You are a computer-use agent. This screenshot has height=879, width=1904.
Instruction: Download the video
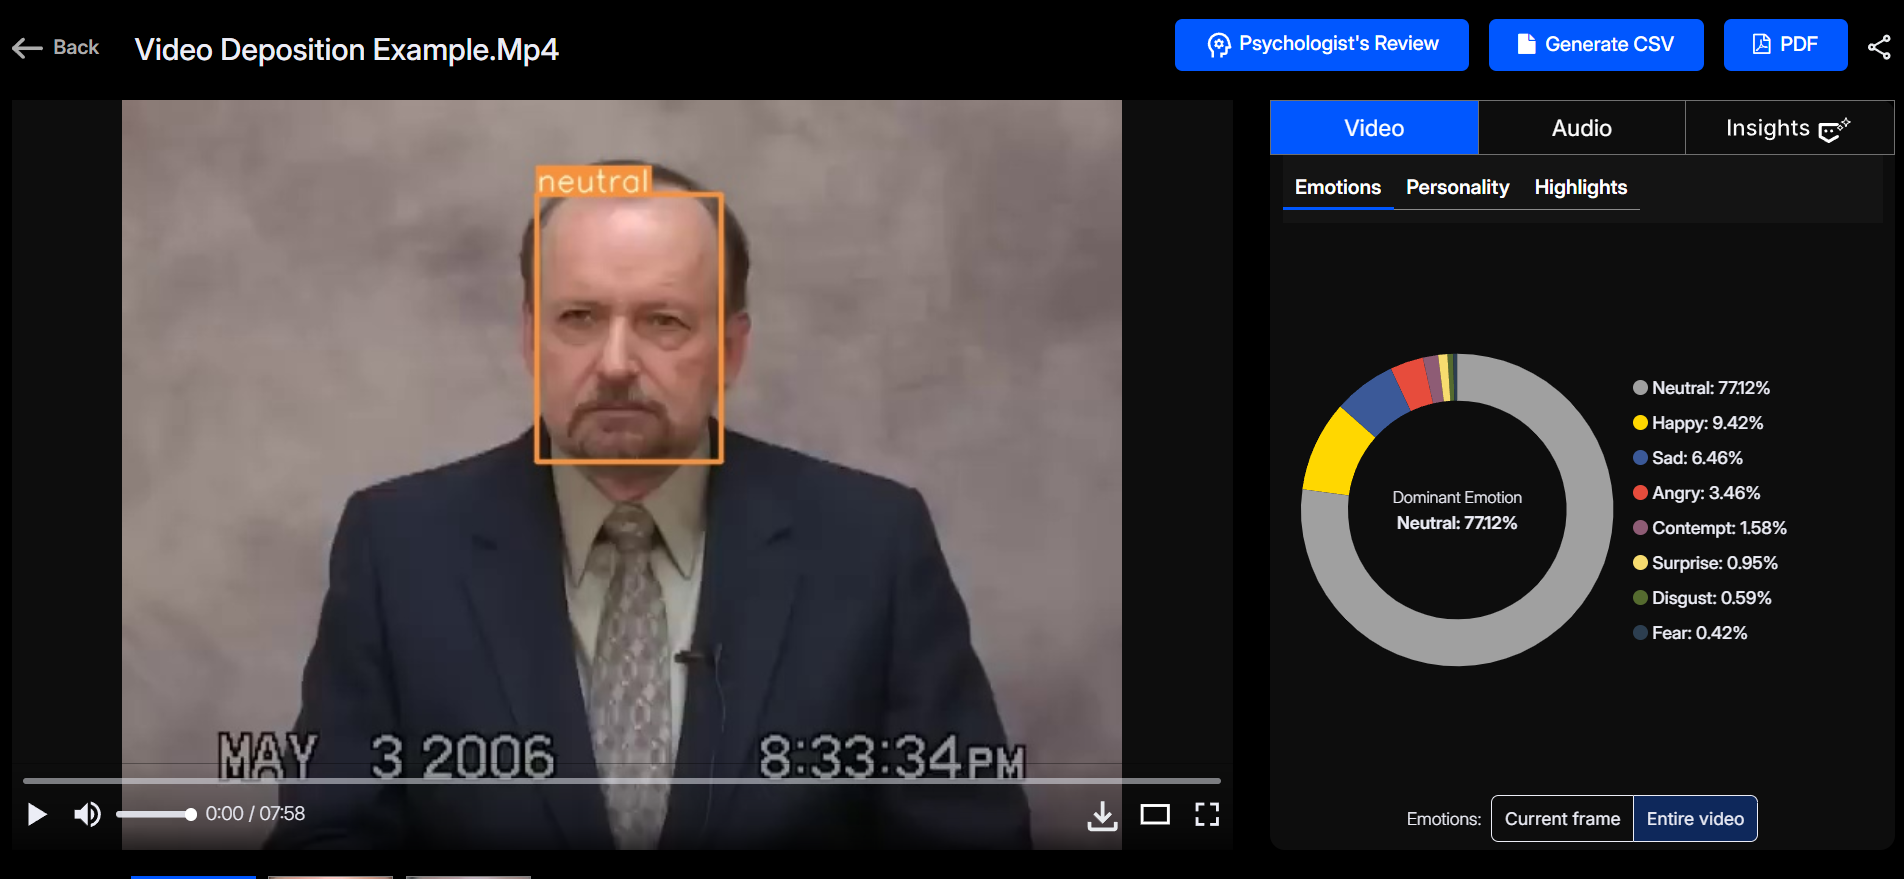(x=1102, y=815)
